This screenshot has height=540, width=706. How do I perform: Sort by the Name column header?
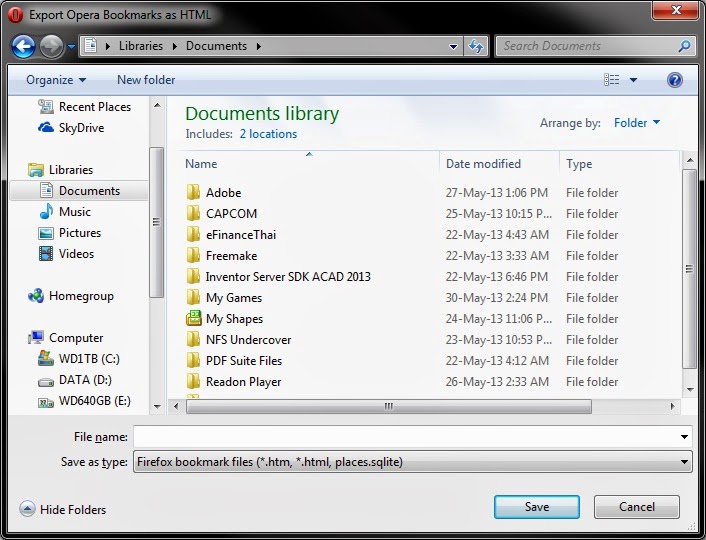[201, 164]
